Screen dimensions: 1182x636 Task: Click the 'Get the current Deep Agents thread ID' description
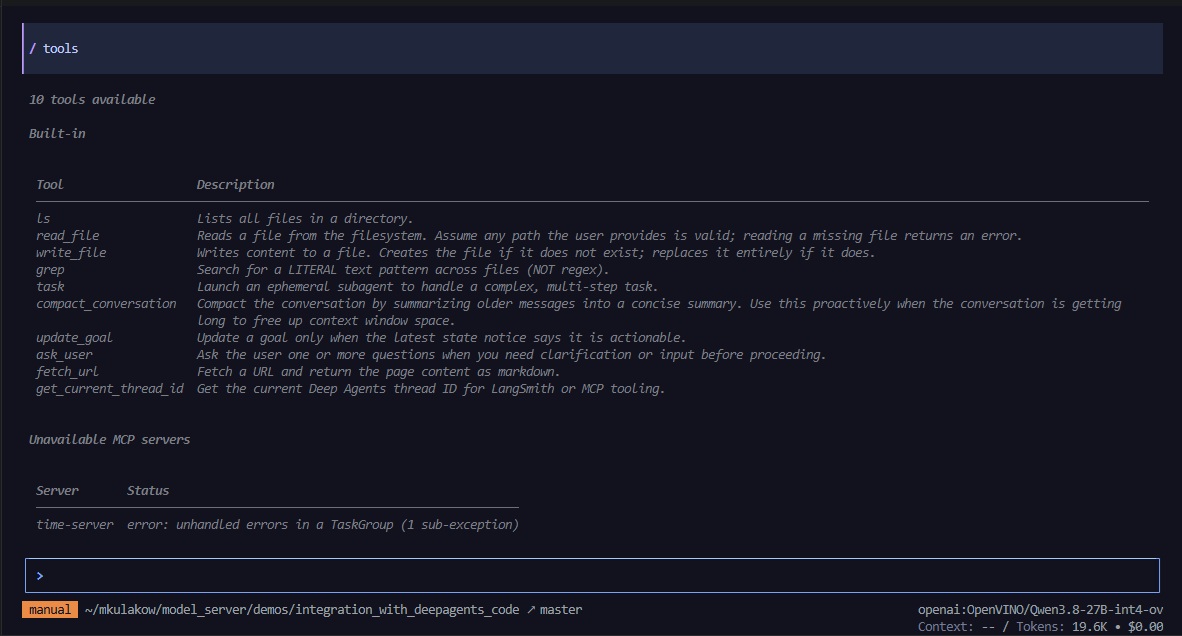[431, 389]
